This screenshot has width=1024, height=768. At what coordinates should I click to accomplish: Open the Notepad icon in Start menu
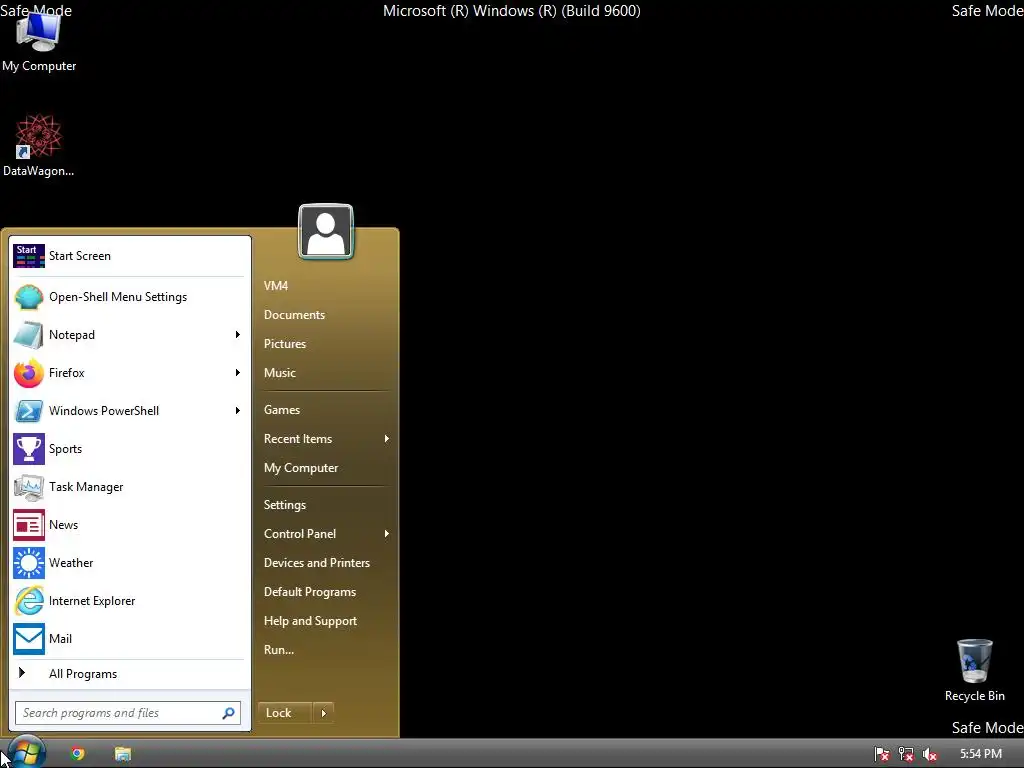pyautogui.click(x=29, y=335)
